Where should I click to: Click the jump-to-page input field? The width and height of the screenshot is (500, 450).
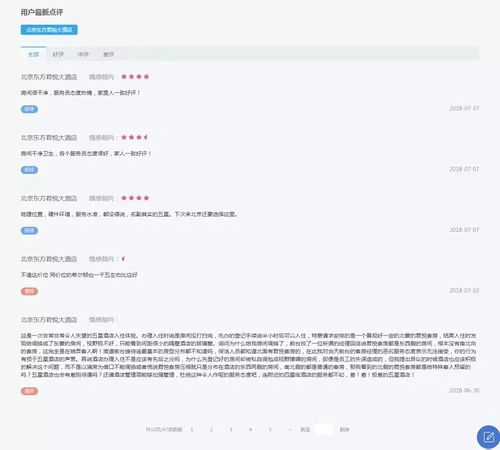click(324, 430)
